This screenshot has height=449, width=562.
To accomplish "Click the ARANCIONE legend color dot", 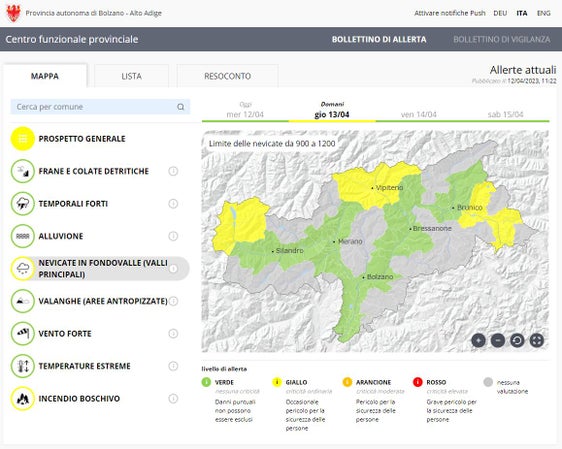I will pyautogui.click(x=347, y=382).
